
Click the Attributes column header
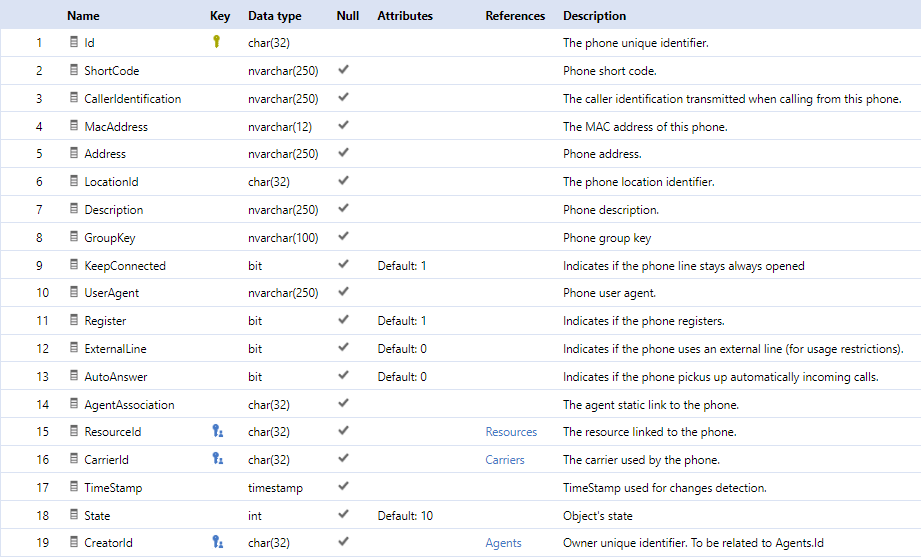coord(405,16)
